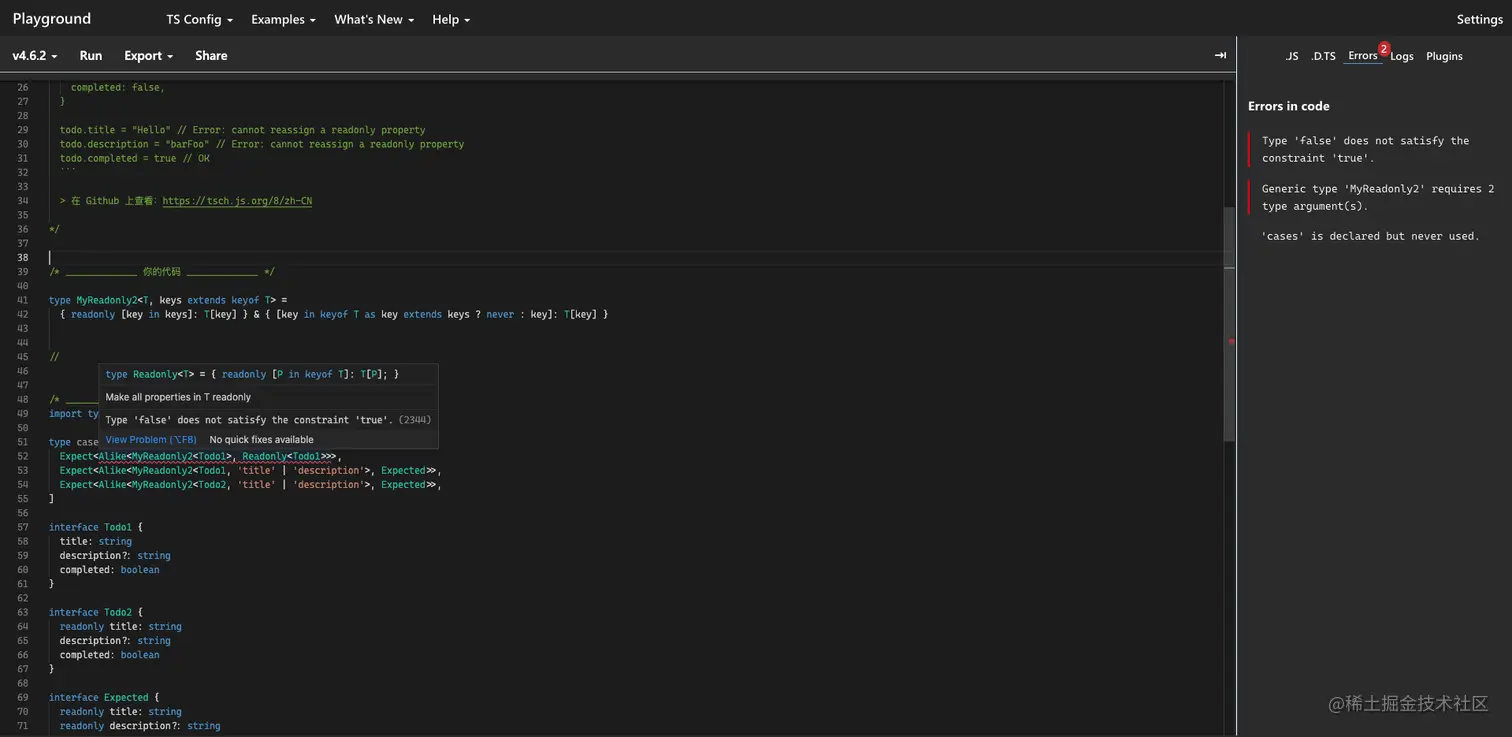1512x737 pixels.
Task: Click 'Errors in code' heading
Action: tap(1288, 106)
